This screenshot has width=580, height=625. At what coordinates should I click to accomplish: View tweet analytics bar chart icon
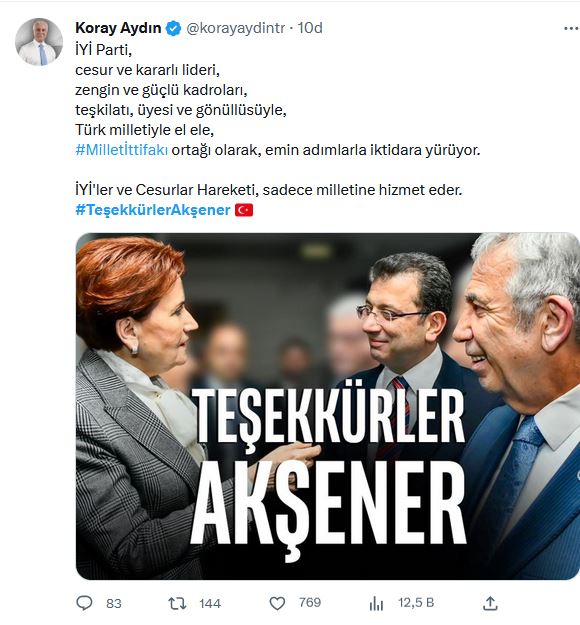(376, 603)
